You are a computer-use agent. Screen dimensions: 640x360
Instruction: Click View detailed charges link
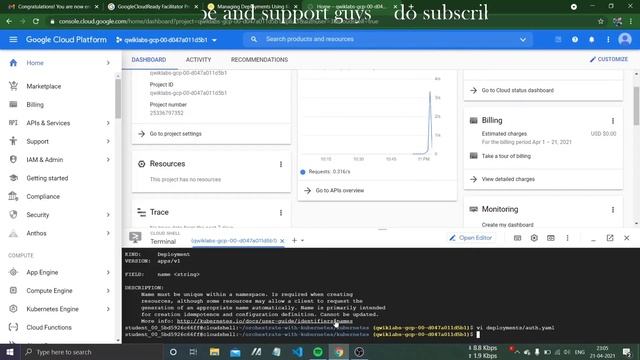[x=508, y=179]
